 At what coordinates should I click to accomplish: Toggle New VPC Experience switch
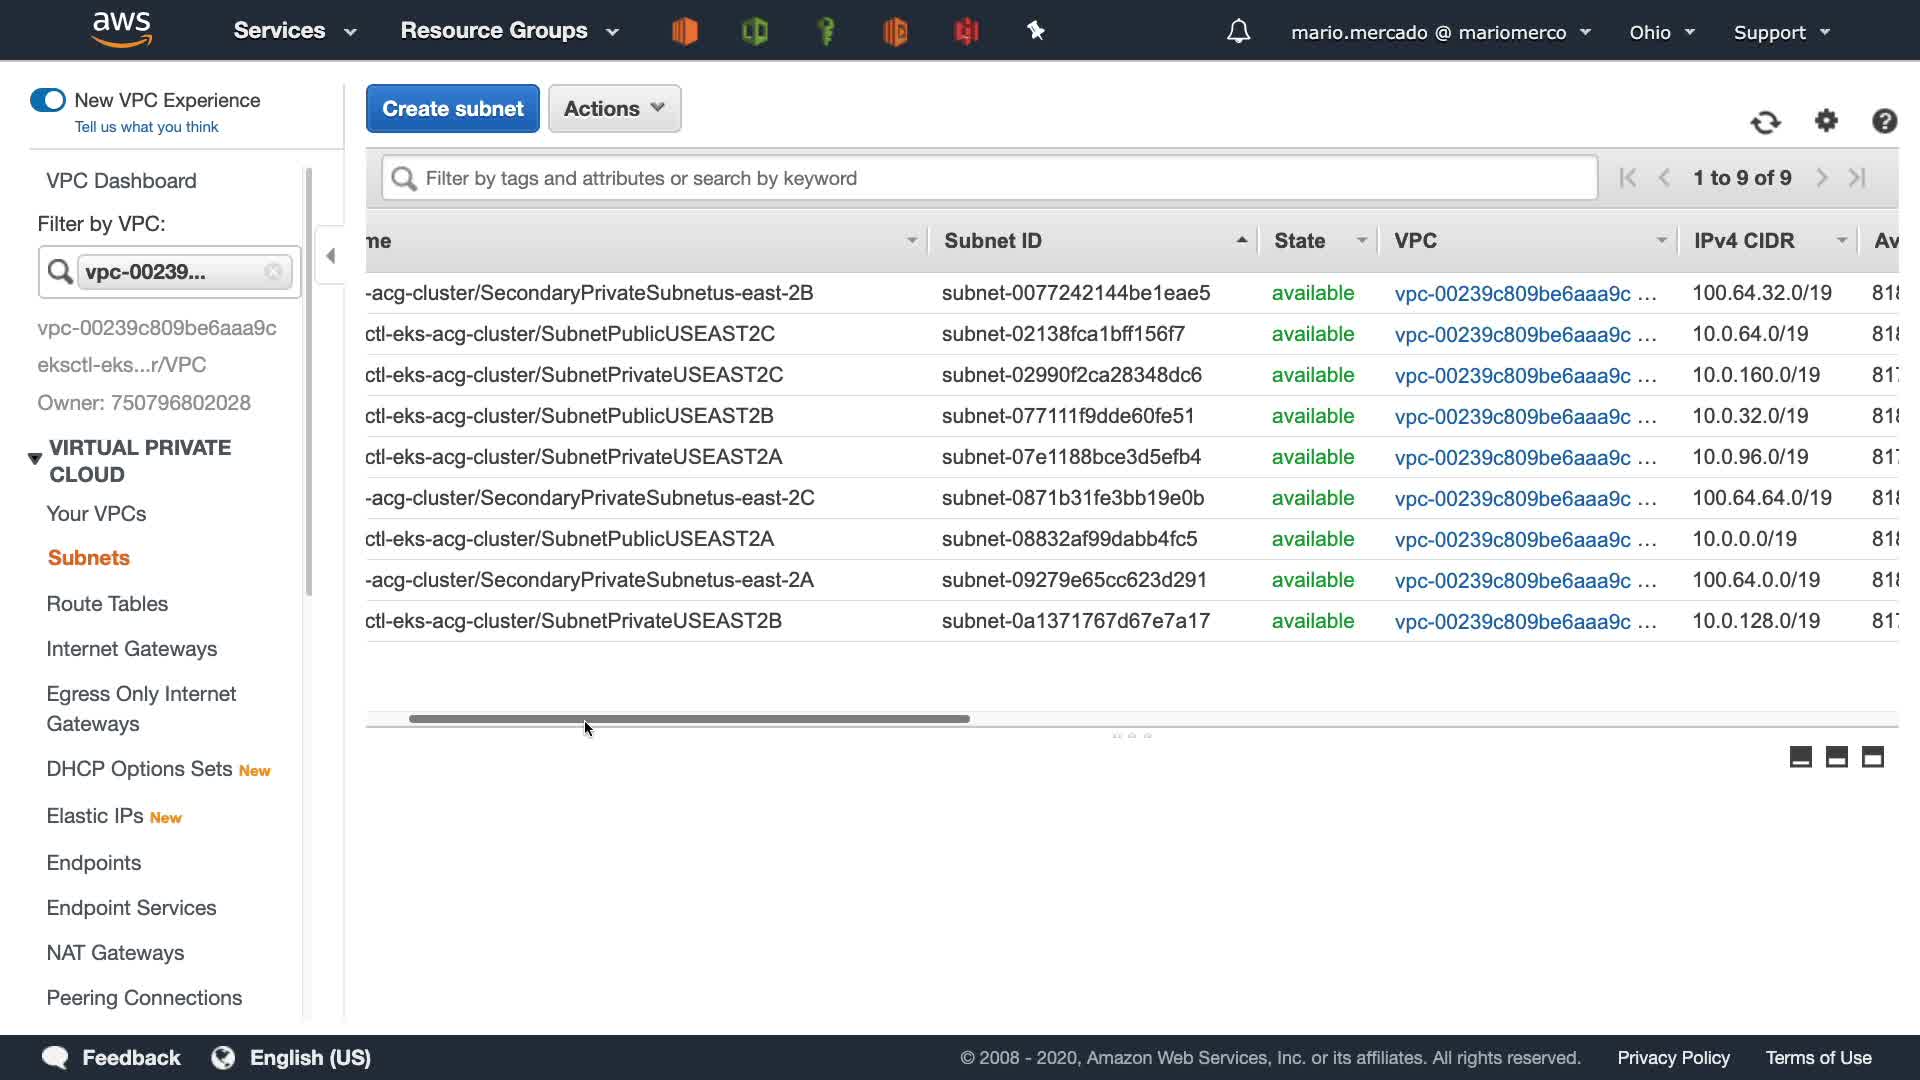pyautogui.click(x=48, y=100)
